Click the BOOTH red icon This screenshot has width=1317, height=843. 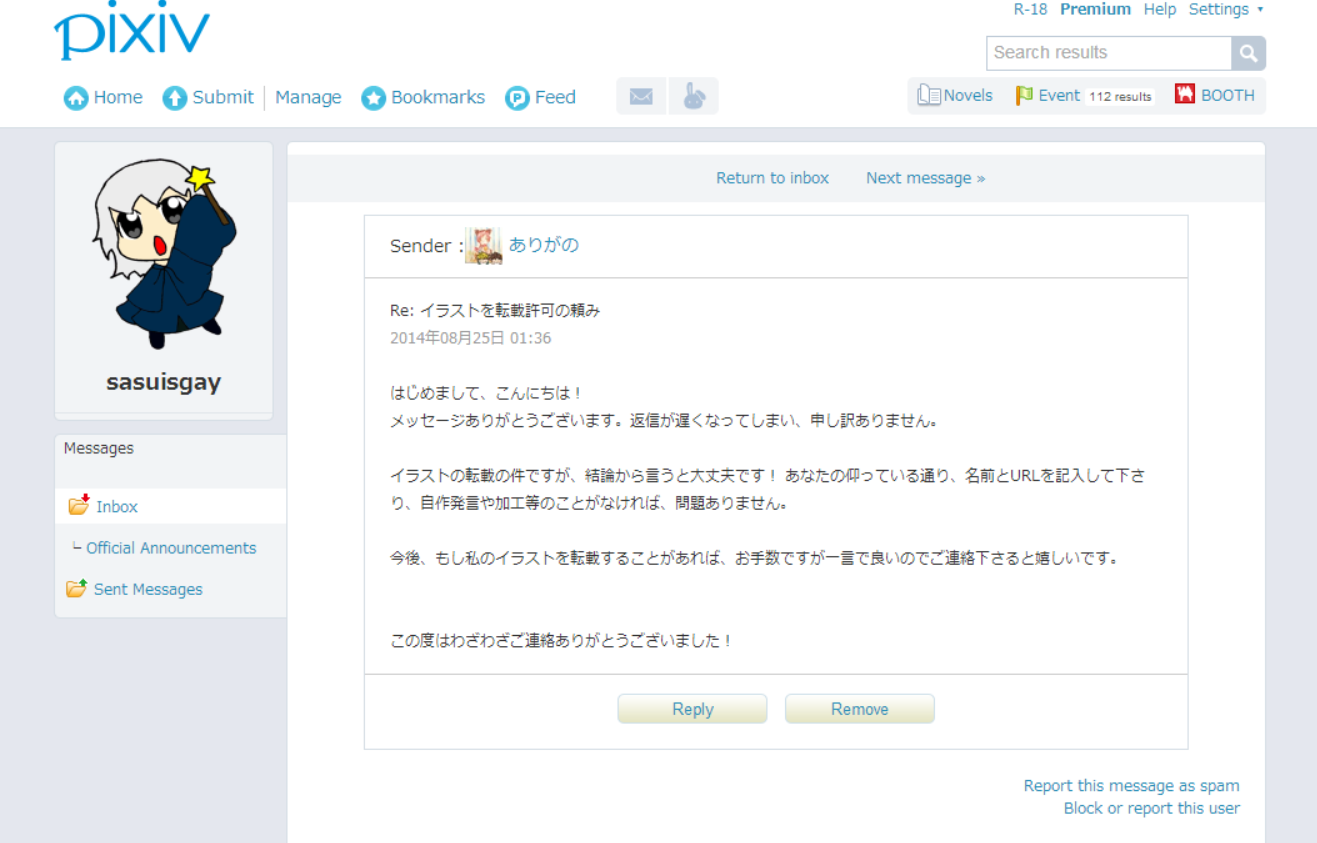click(1185, 94)
